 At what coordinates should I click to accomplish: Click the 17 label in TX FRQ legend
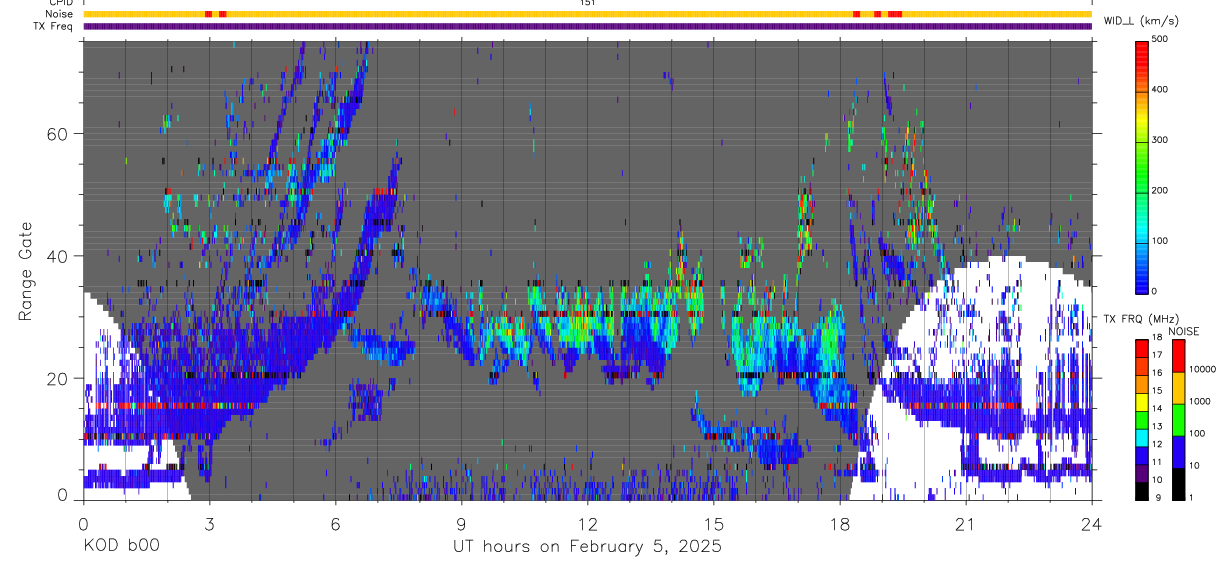point(1157,355)
